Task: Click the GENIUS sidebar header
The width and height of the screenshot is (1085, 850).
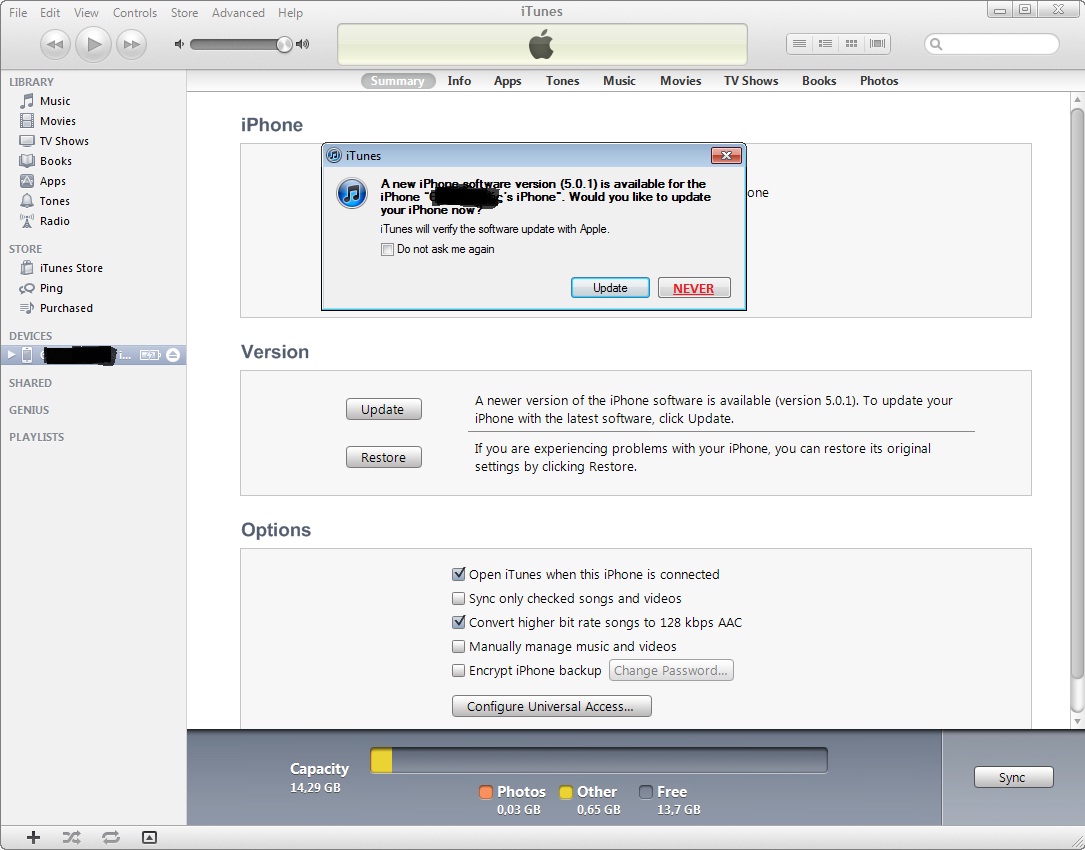Action: pos(29,410)
